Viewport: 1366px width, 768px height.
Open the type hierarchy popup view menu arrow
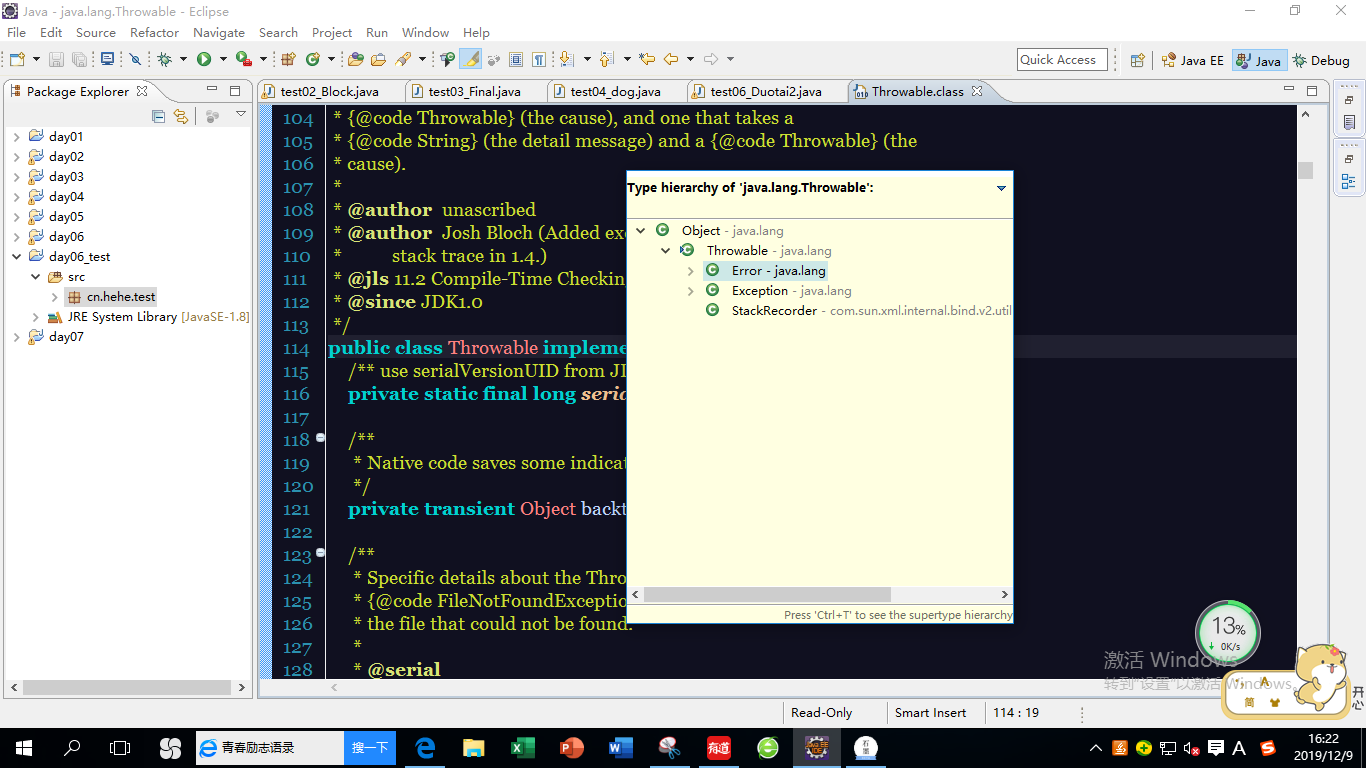[1001, 188]
